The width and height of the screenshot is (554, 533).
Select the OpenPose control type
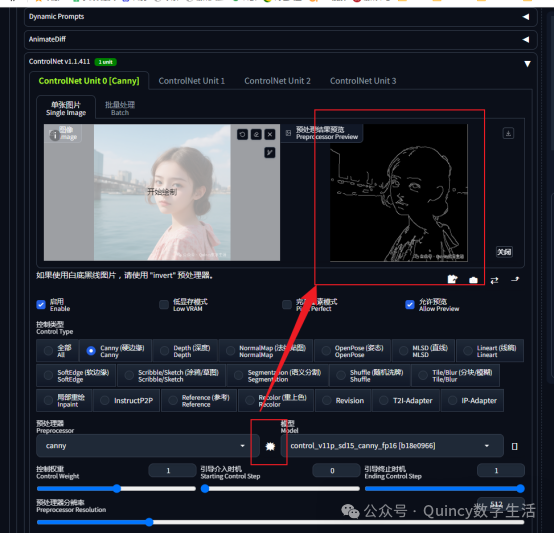353,351
